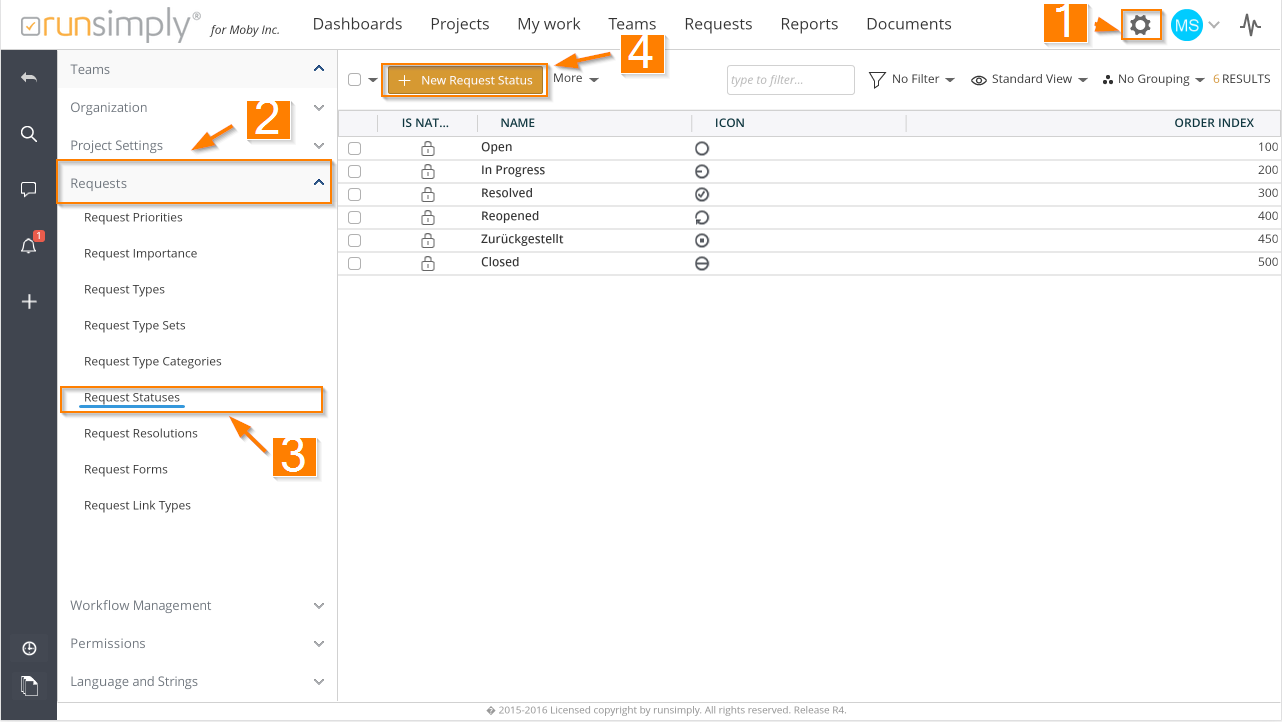Screen dimensions: 1282x722
Task: Open search via magnifier sidebar icon
Action: (29, 134)
